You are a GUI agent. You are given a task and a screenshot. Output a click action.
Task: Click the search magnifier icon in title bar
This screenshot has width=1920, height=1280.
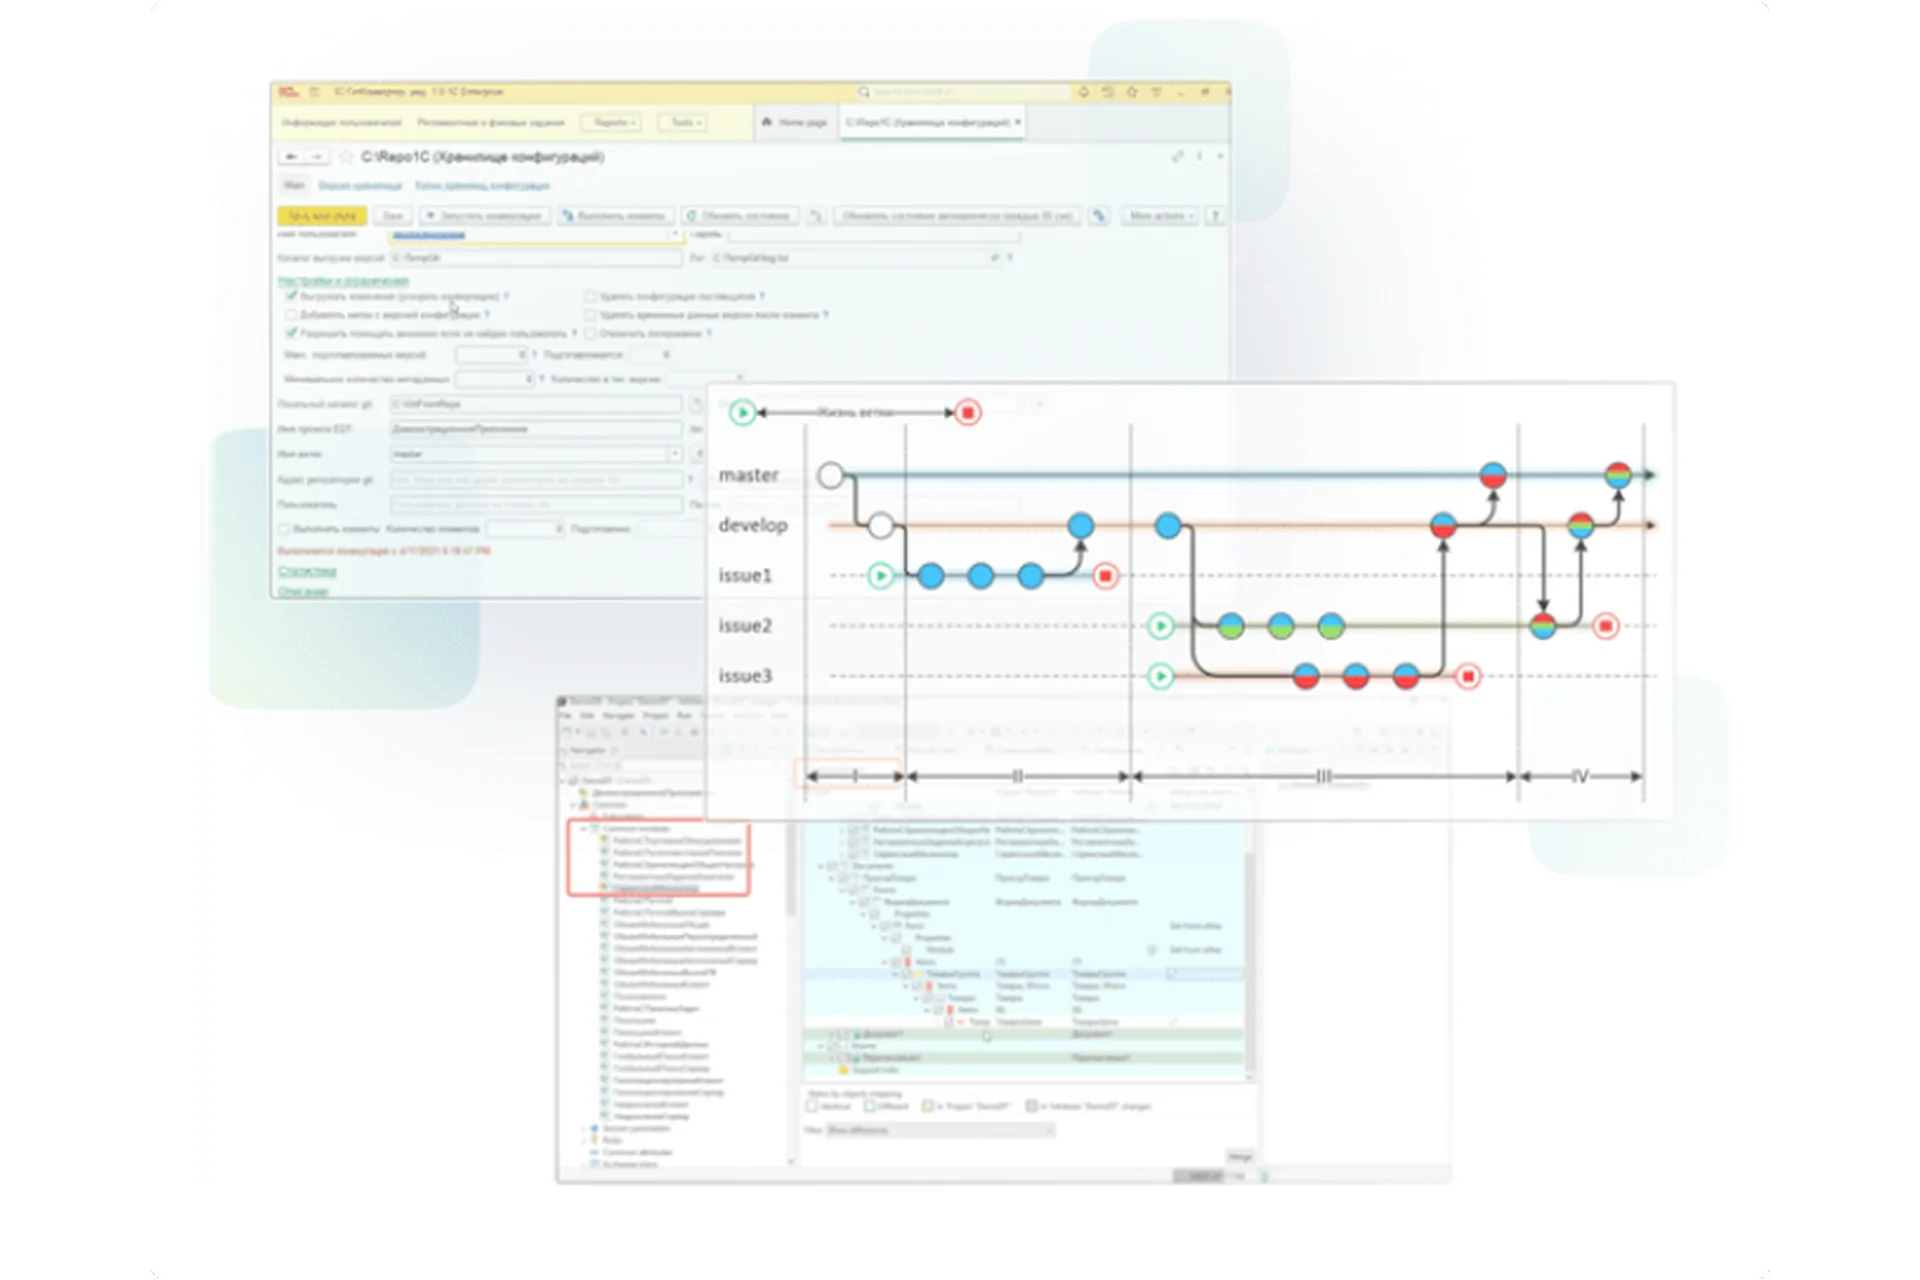[x=863, y=92]
